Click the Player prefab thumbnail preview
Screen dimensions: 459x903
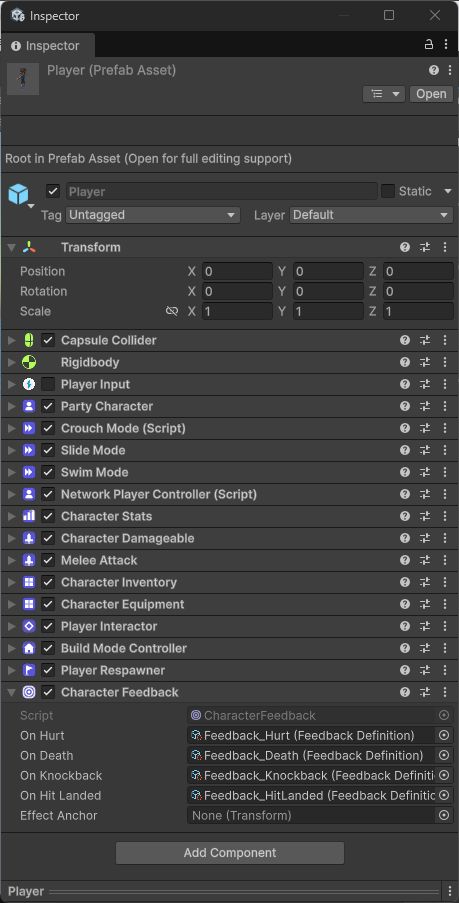click(23, 79)
